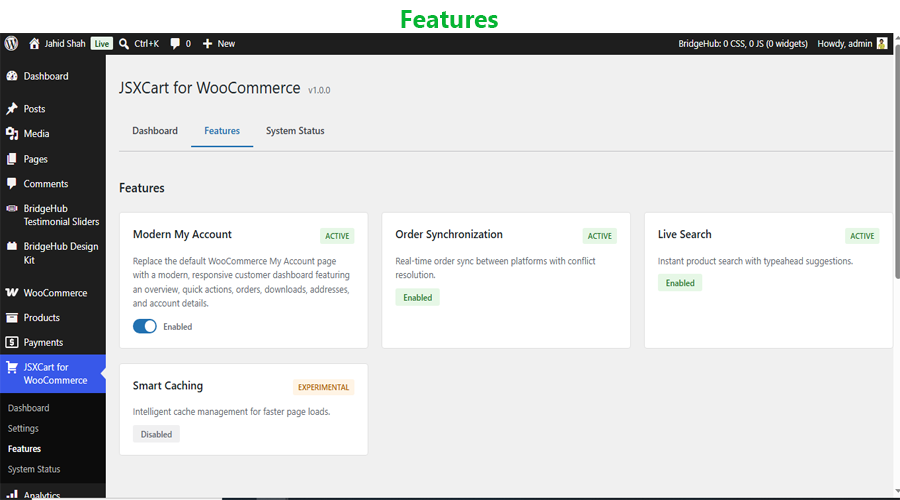Click the page vertical scrollbar thumb

point(897,161)
